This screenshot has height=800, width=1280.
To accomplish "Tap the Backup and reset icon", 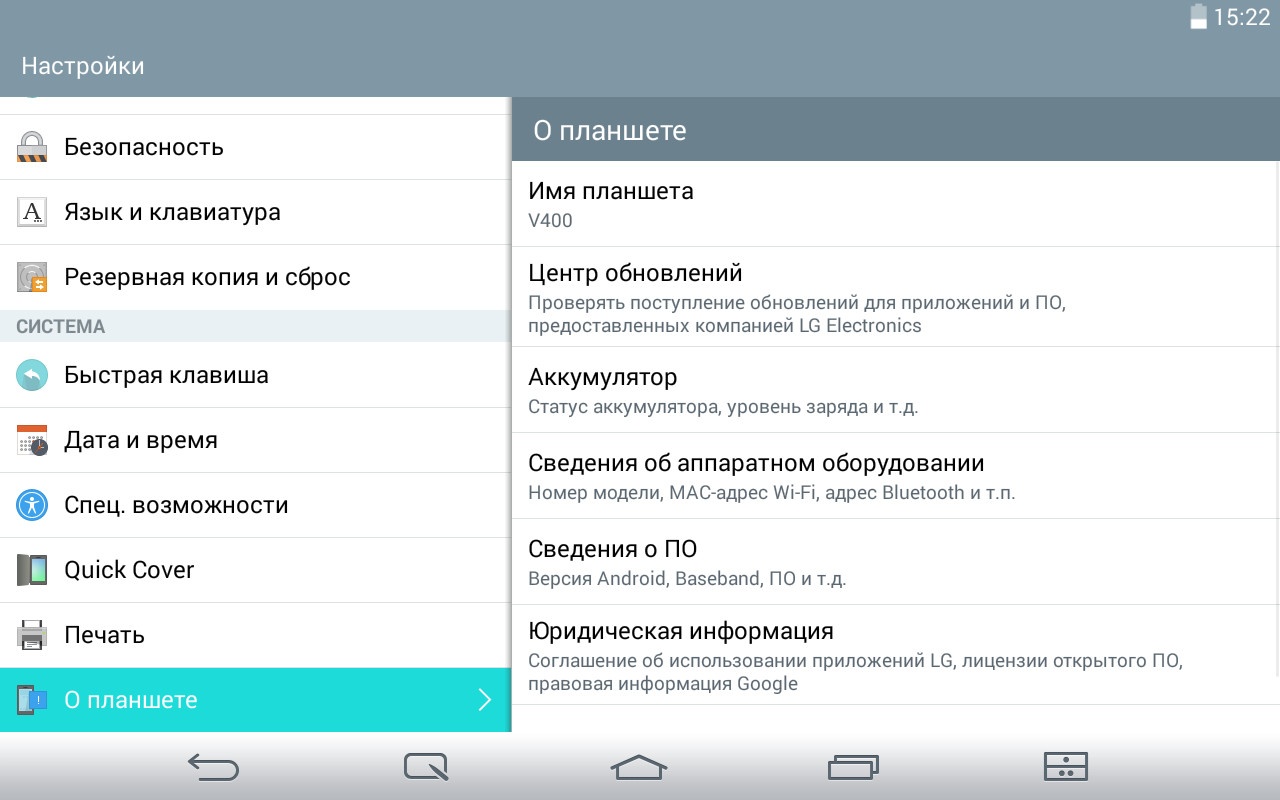I will click(x=32, y=277).
